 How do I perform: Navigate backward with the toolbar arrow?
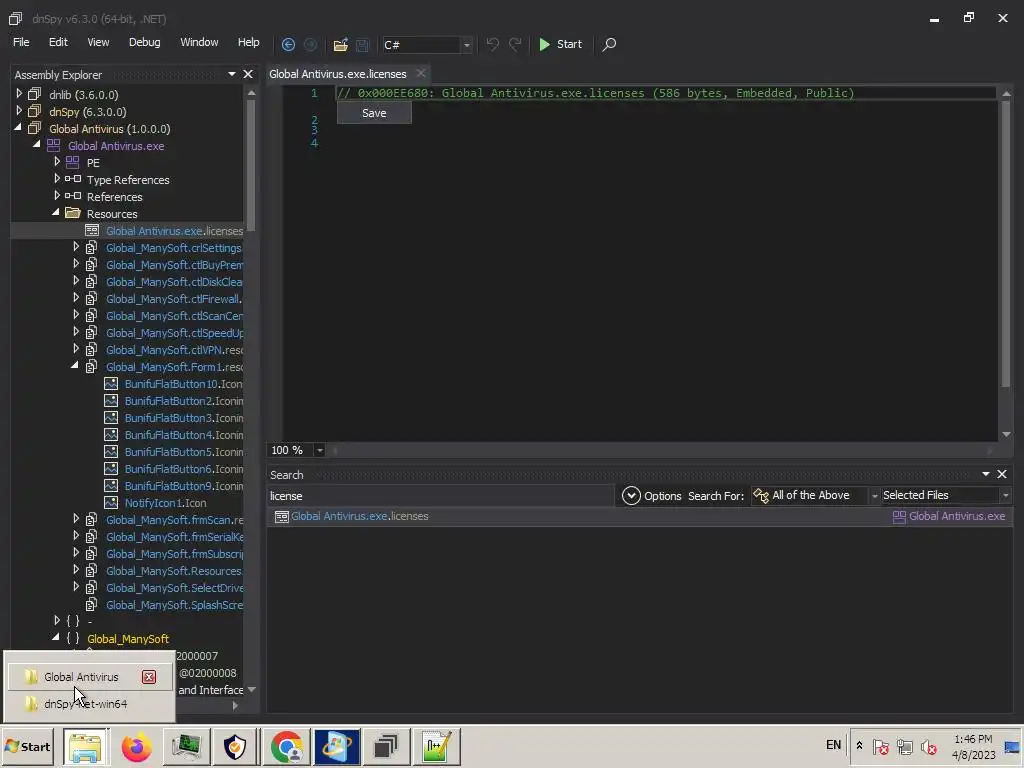coord(288,44)
